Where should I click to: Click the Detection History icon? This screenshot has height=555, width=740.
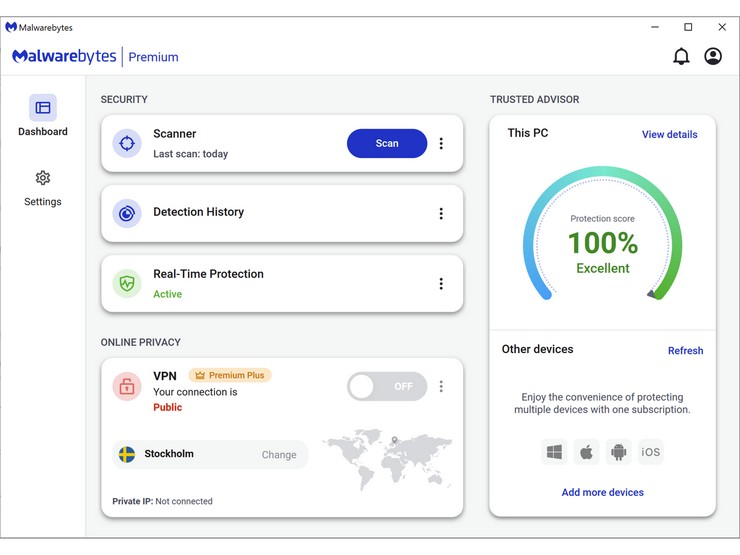[127, 213]
